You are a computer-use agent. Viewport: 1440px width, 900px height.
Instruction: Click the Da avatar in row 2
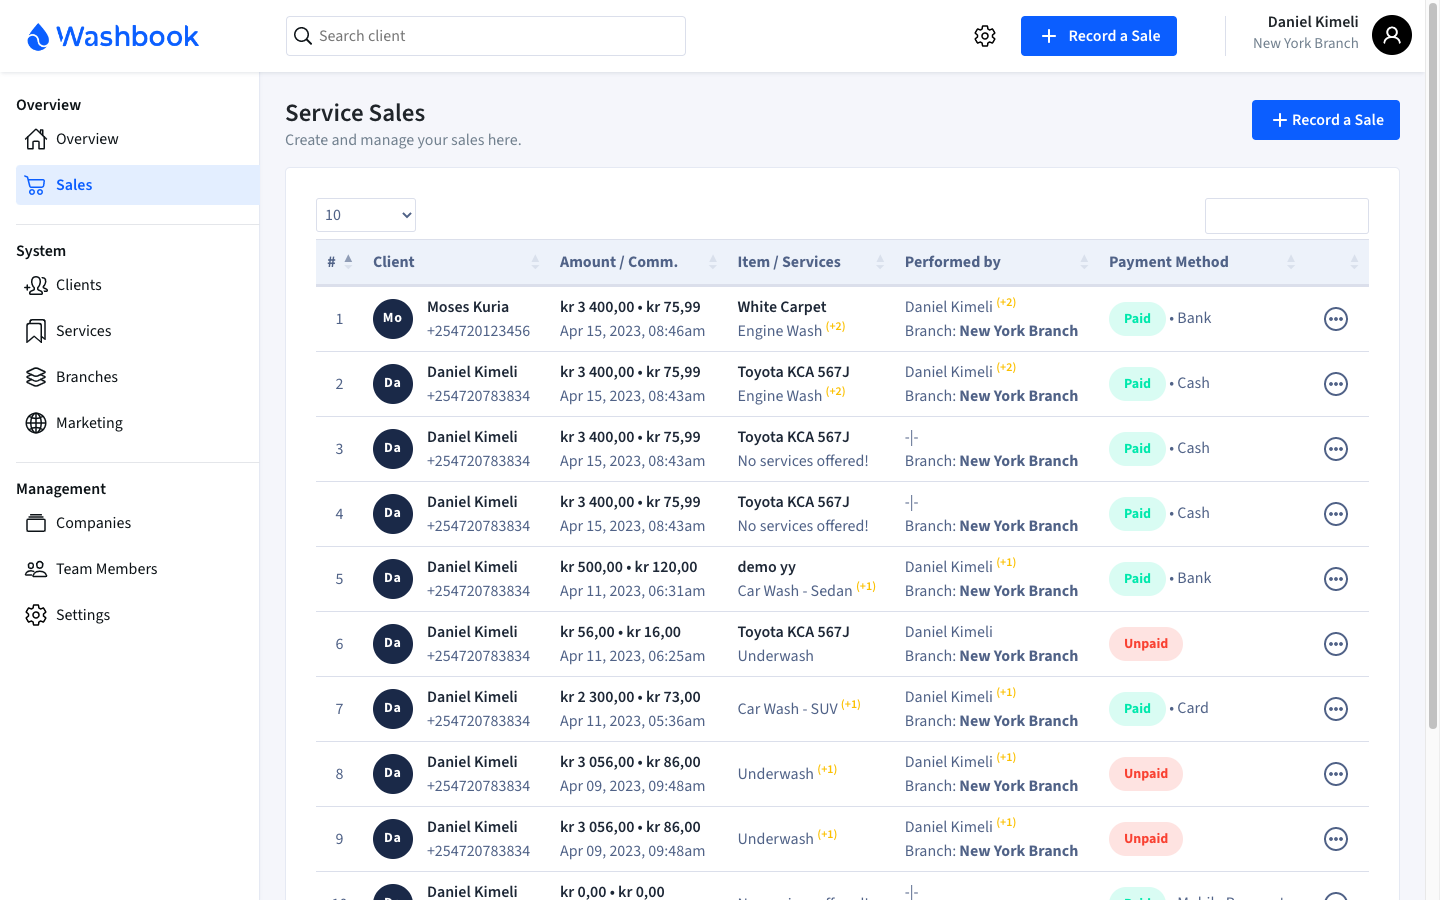393,384
